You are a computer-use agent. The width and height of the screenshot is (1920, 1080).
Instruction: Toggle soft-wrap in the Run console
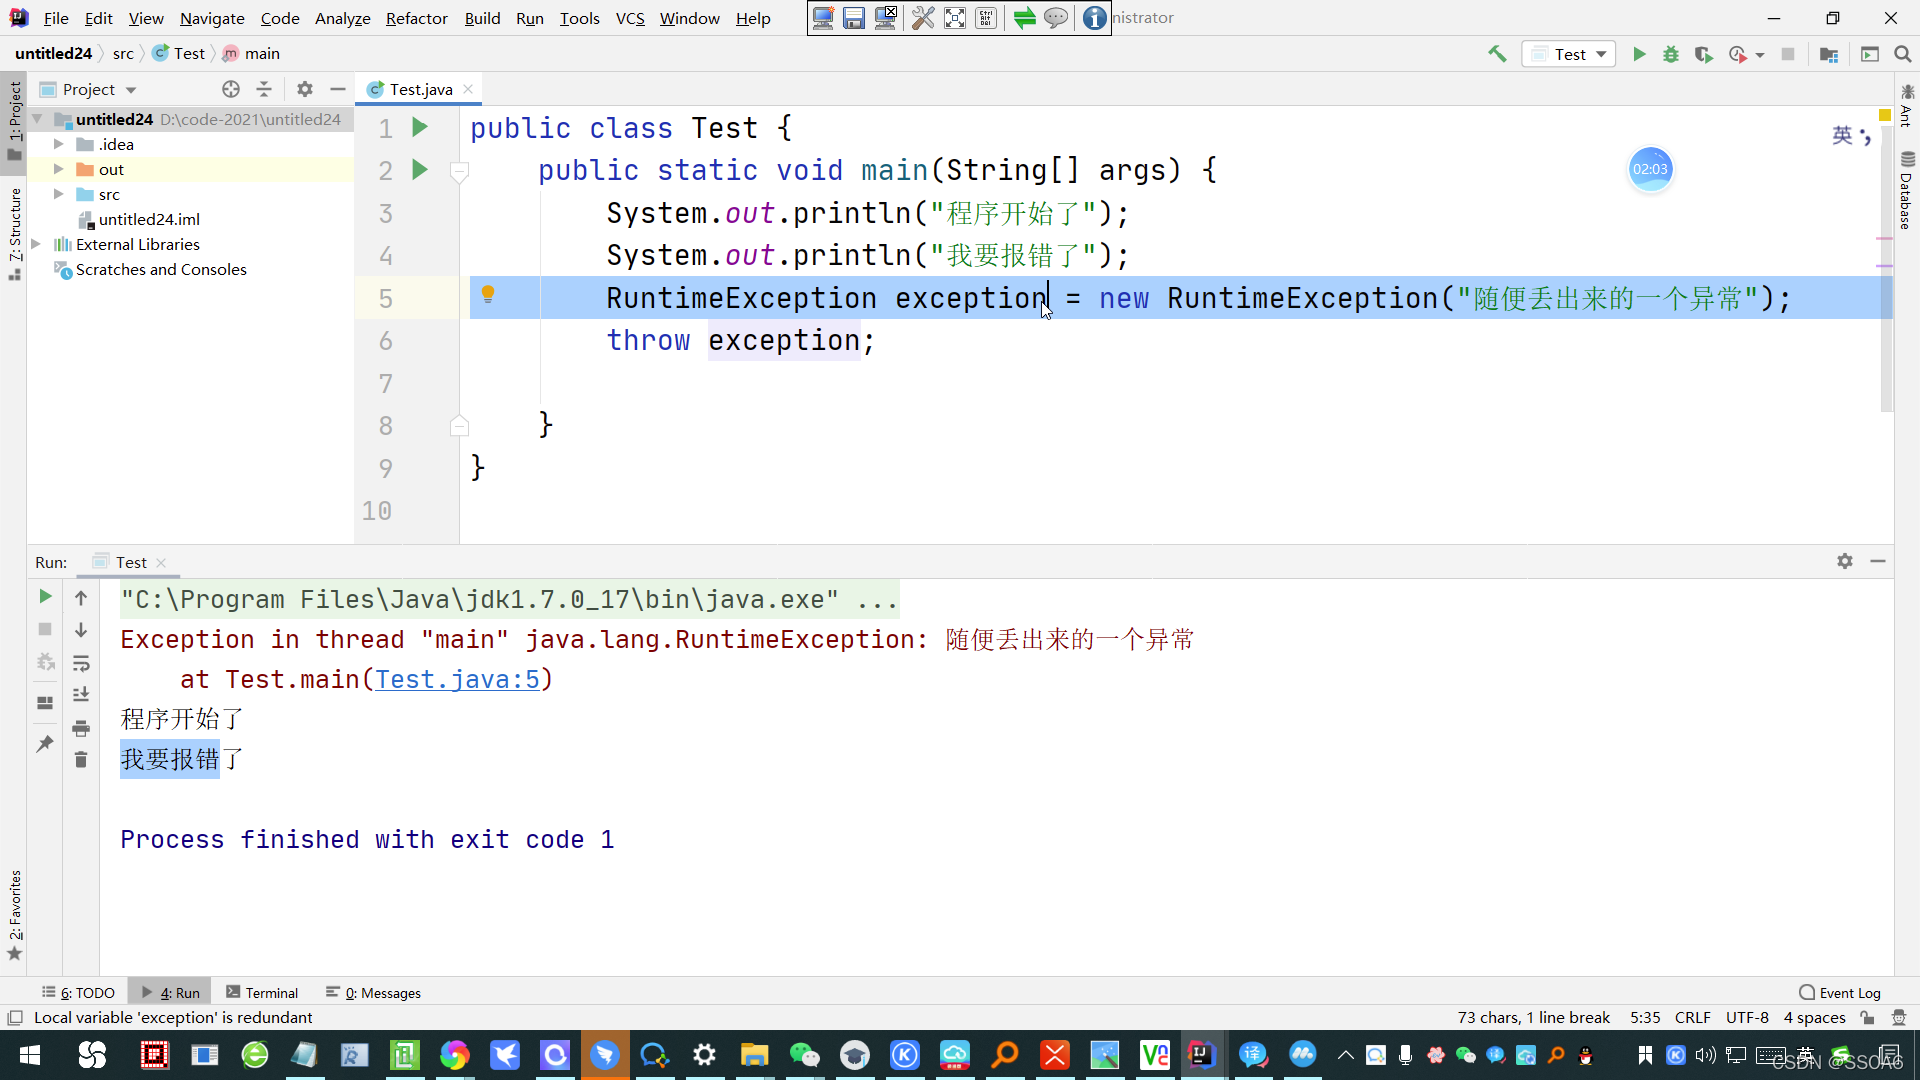click(x=81, y=663)
